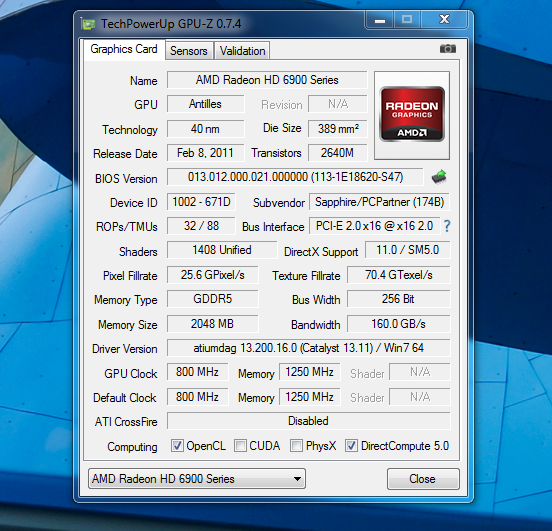Click Default Clock row Shader N/A field
This screenshot has width=552, height=531.
420,397
